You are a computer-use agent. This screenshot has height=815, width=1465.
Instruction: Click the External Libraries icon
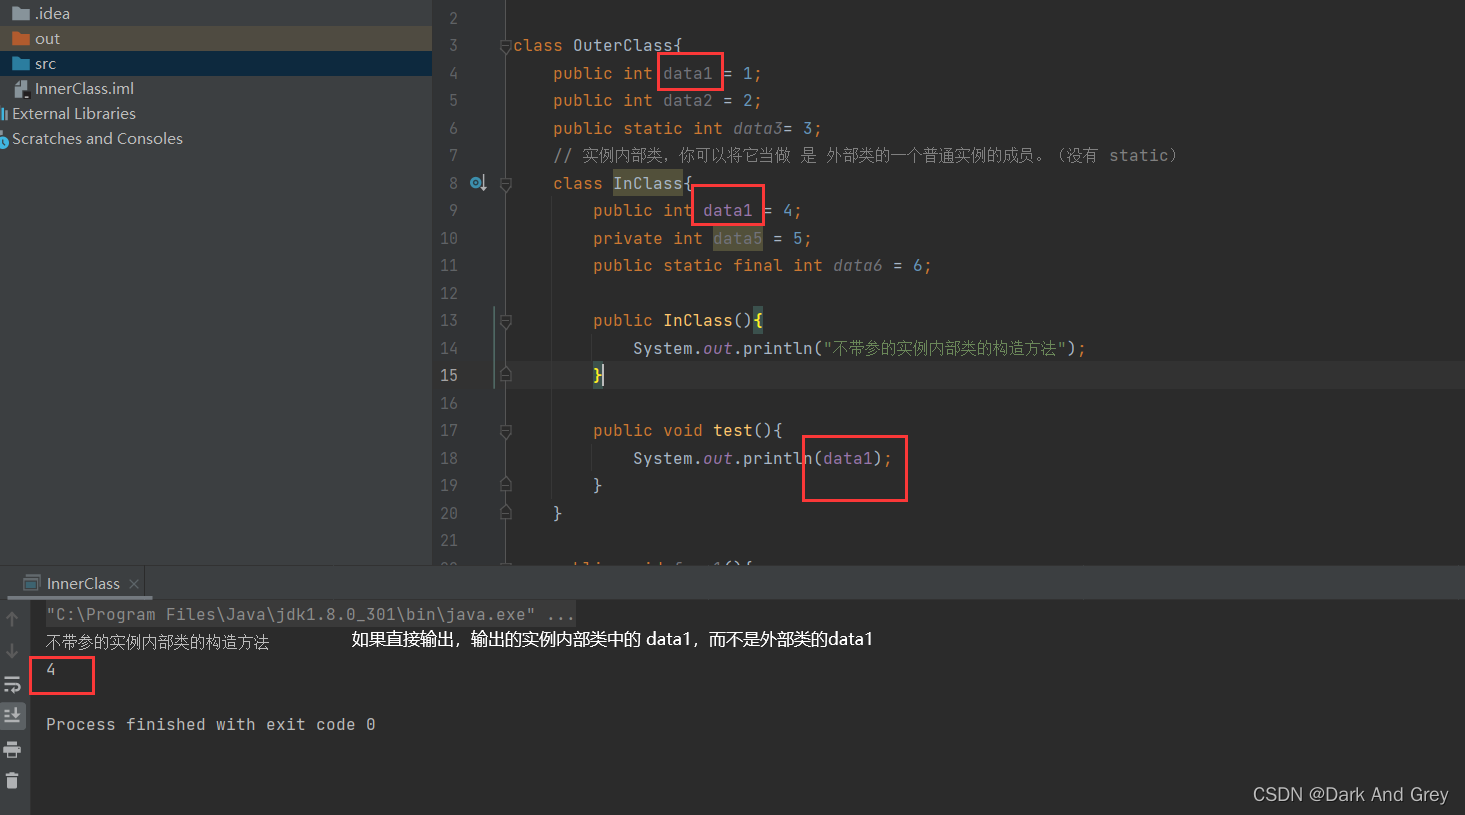(x=4, y=113)
